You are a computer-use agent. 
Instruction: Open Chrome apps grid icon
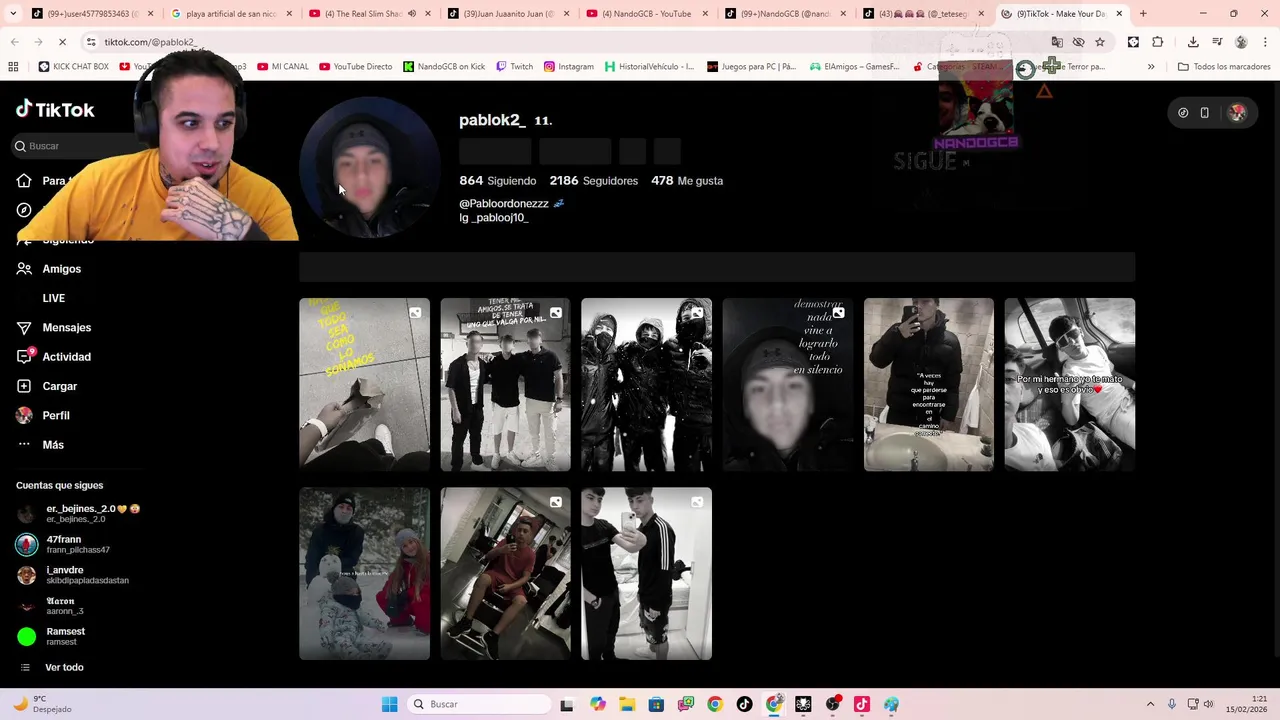(13, 67)
